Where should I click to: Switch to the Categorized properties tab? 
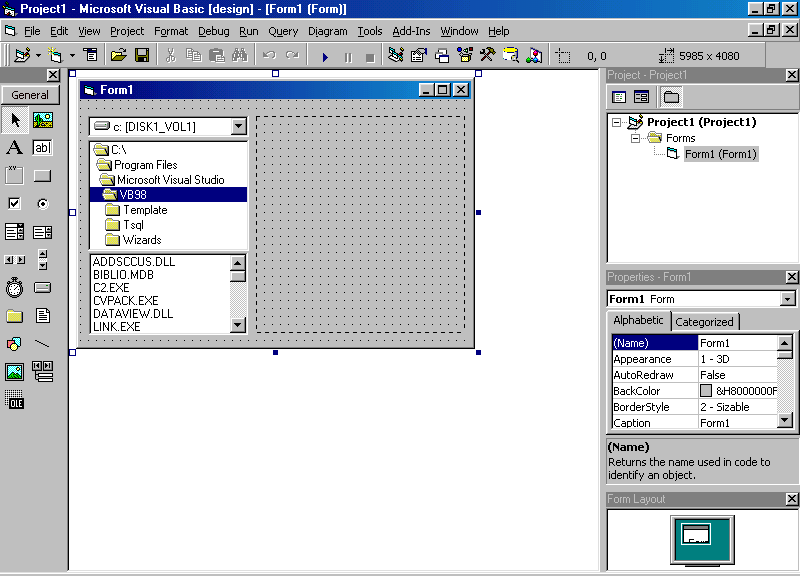[x=704, y=322]
